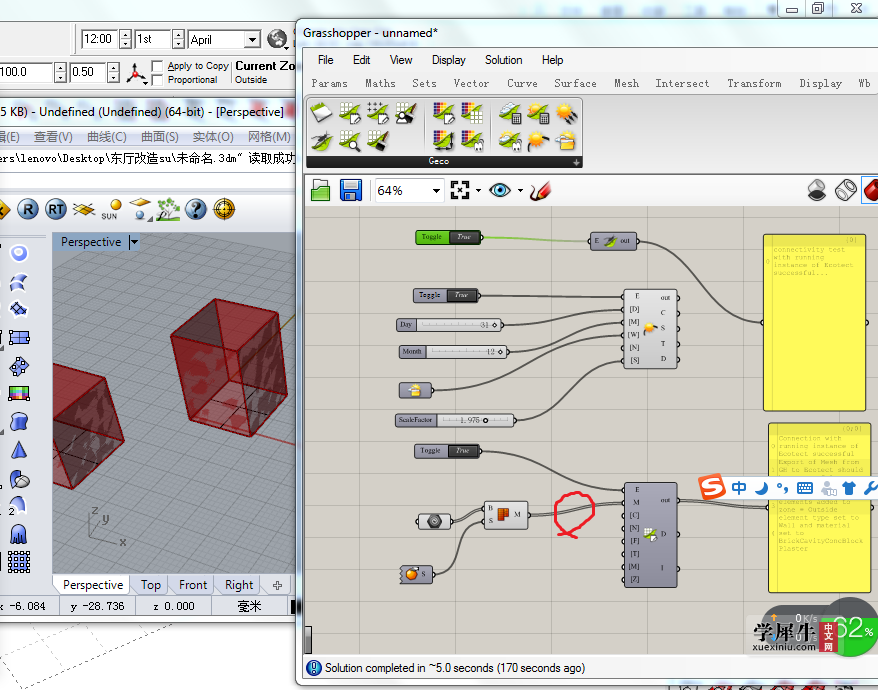878x690 pixels.
Task: Click the rainbow color grid icon in Rhino sidebar
Action: [19, 394]
